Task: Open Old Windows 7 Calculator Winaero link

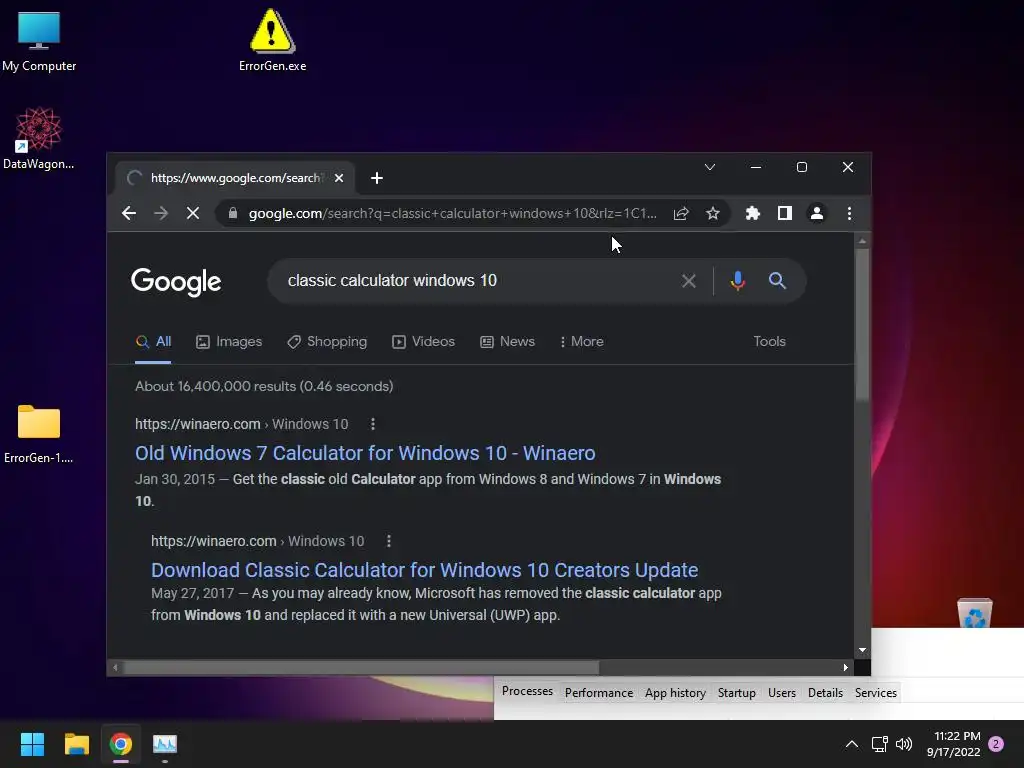Action: pyautogui.click(x=365, y=453)
